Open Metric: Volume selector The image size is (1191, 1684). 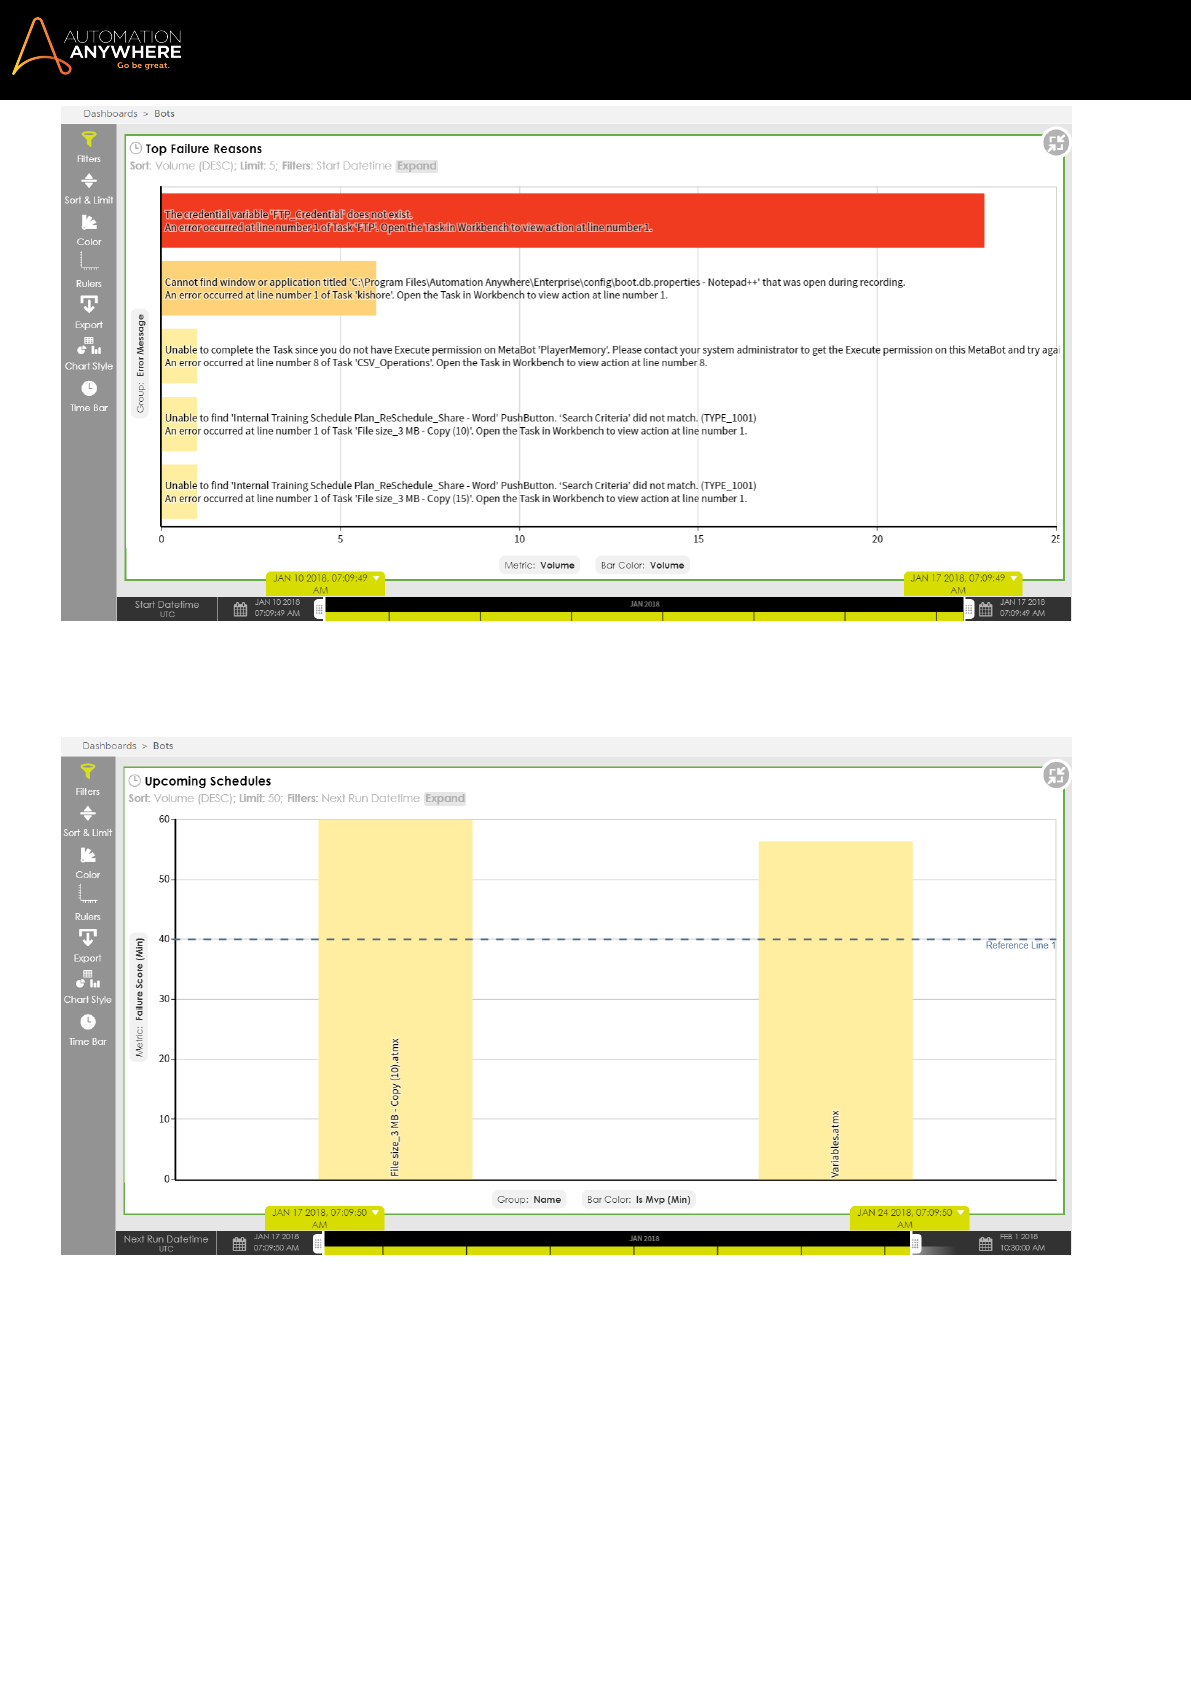tap(539, 565)
